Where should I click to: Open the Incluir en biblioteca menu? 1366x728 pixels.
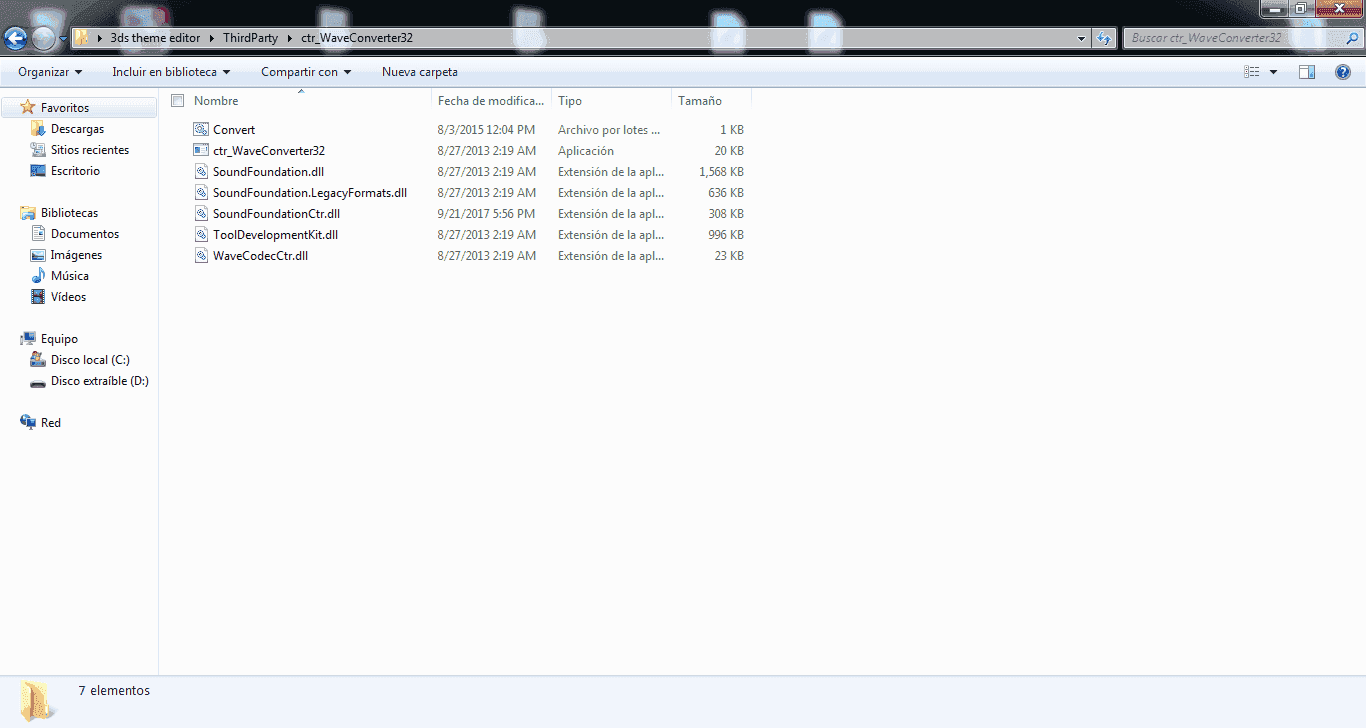pos(171,72)
